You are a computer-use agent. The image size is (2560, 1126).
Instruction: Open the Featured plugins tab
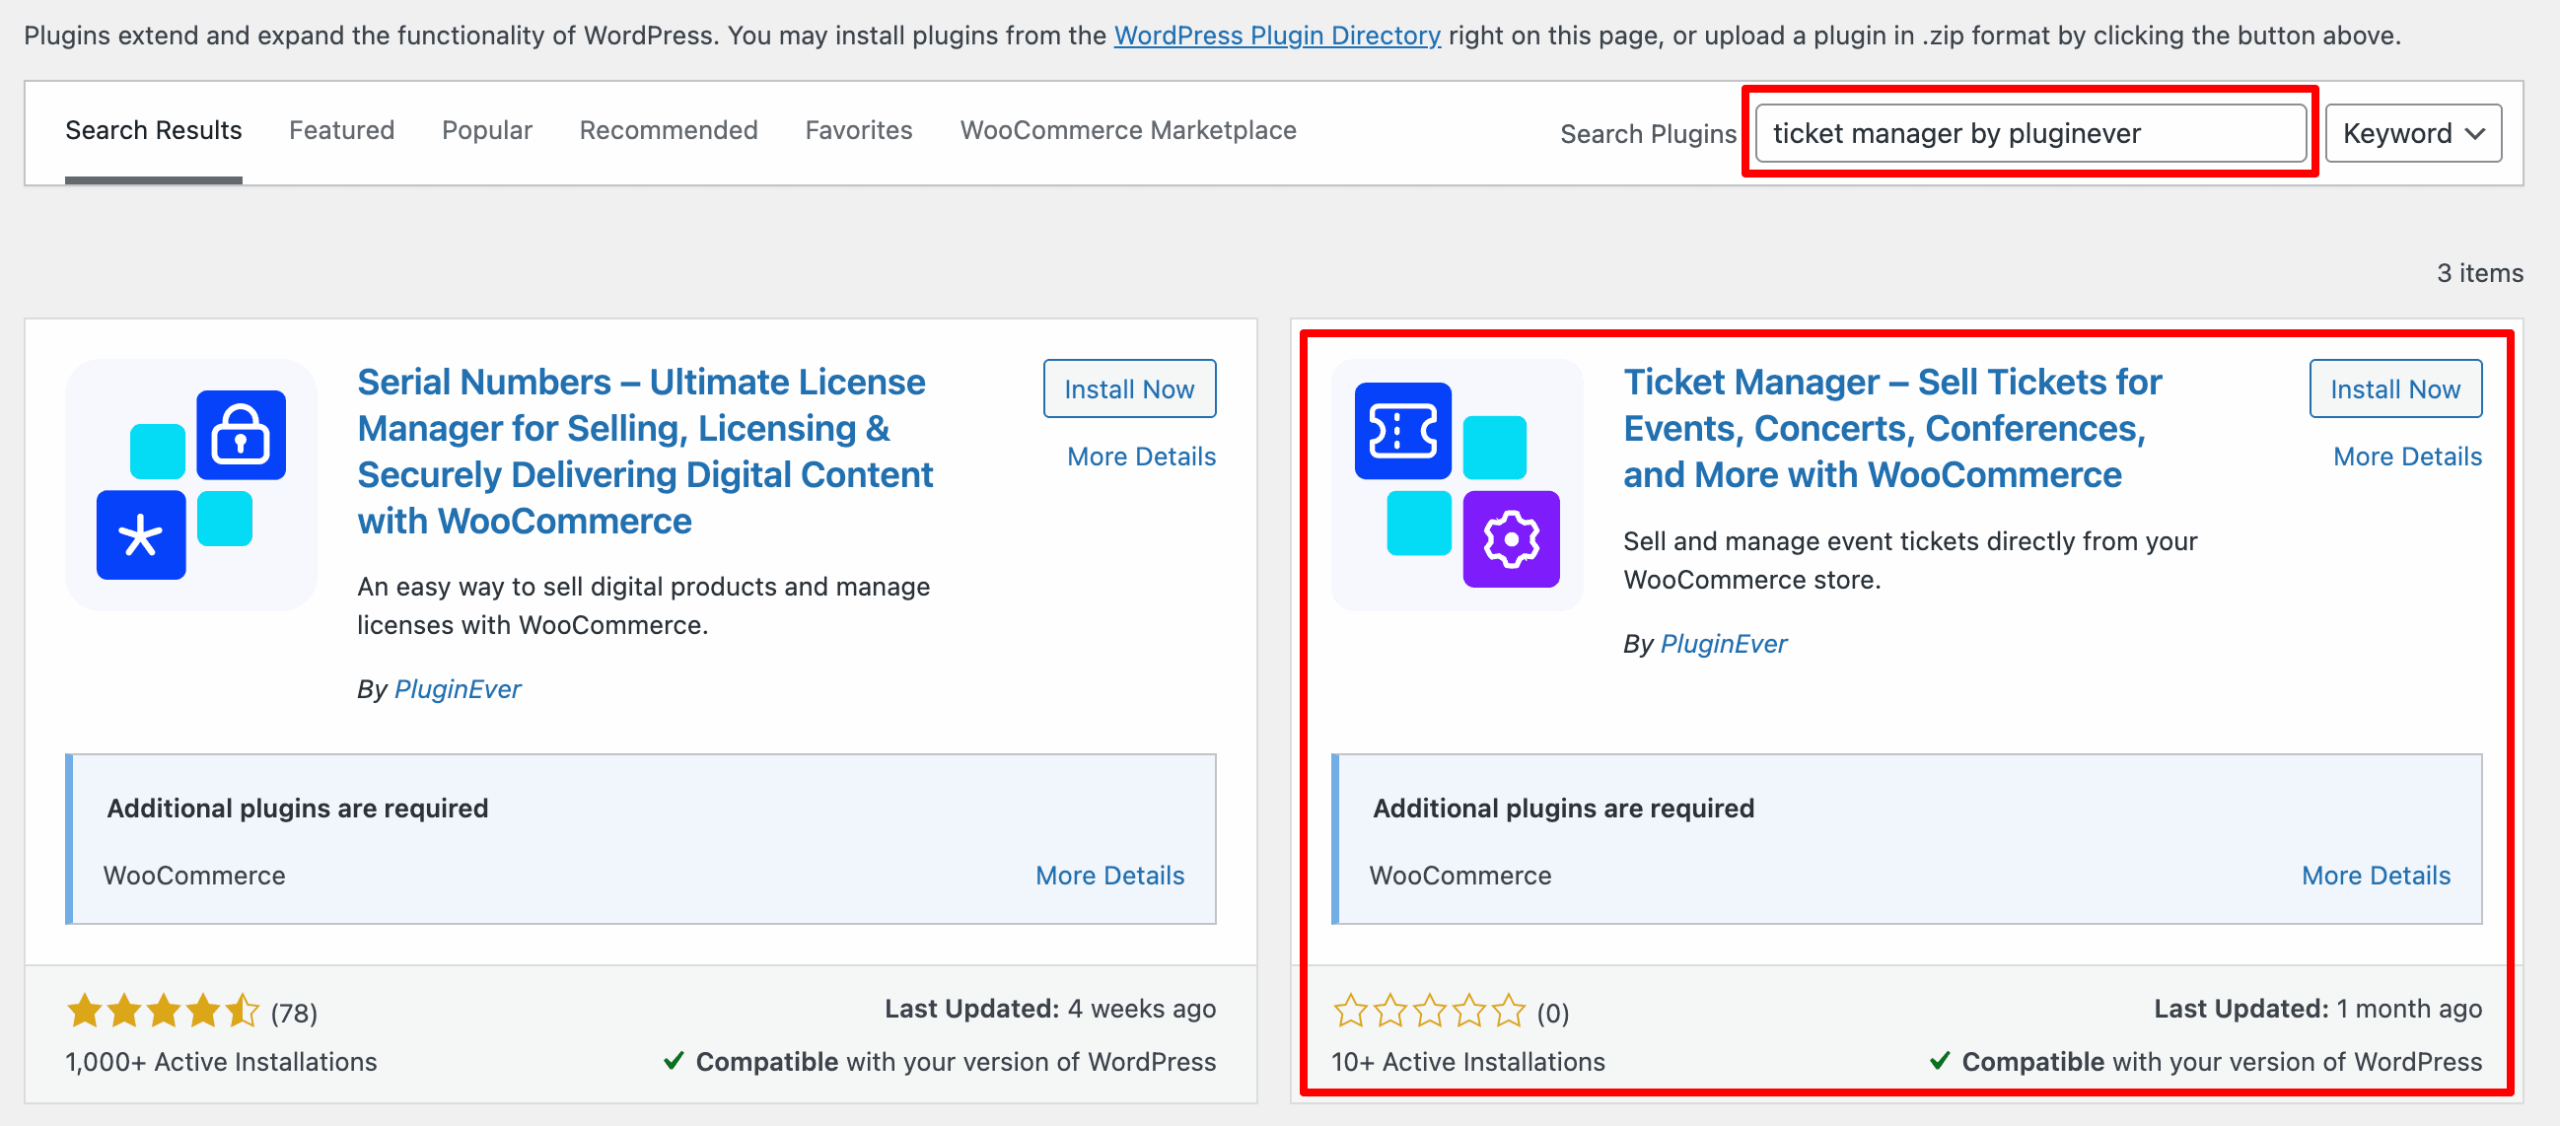342,130
